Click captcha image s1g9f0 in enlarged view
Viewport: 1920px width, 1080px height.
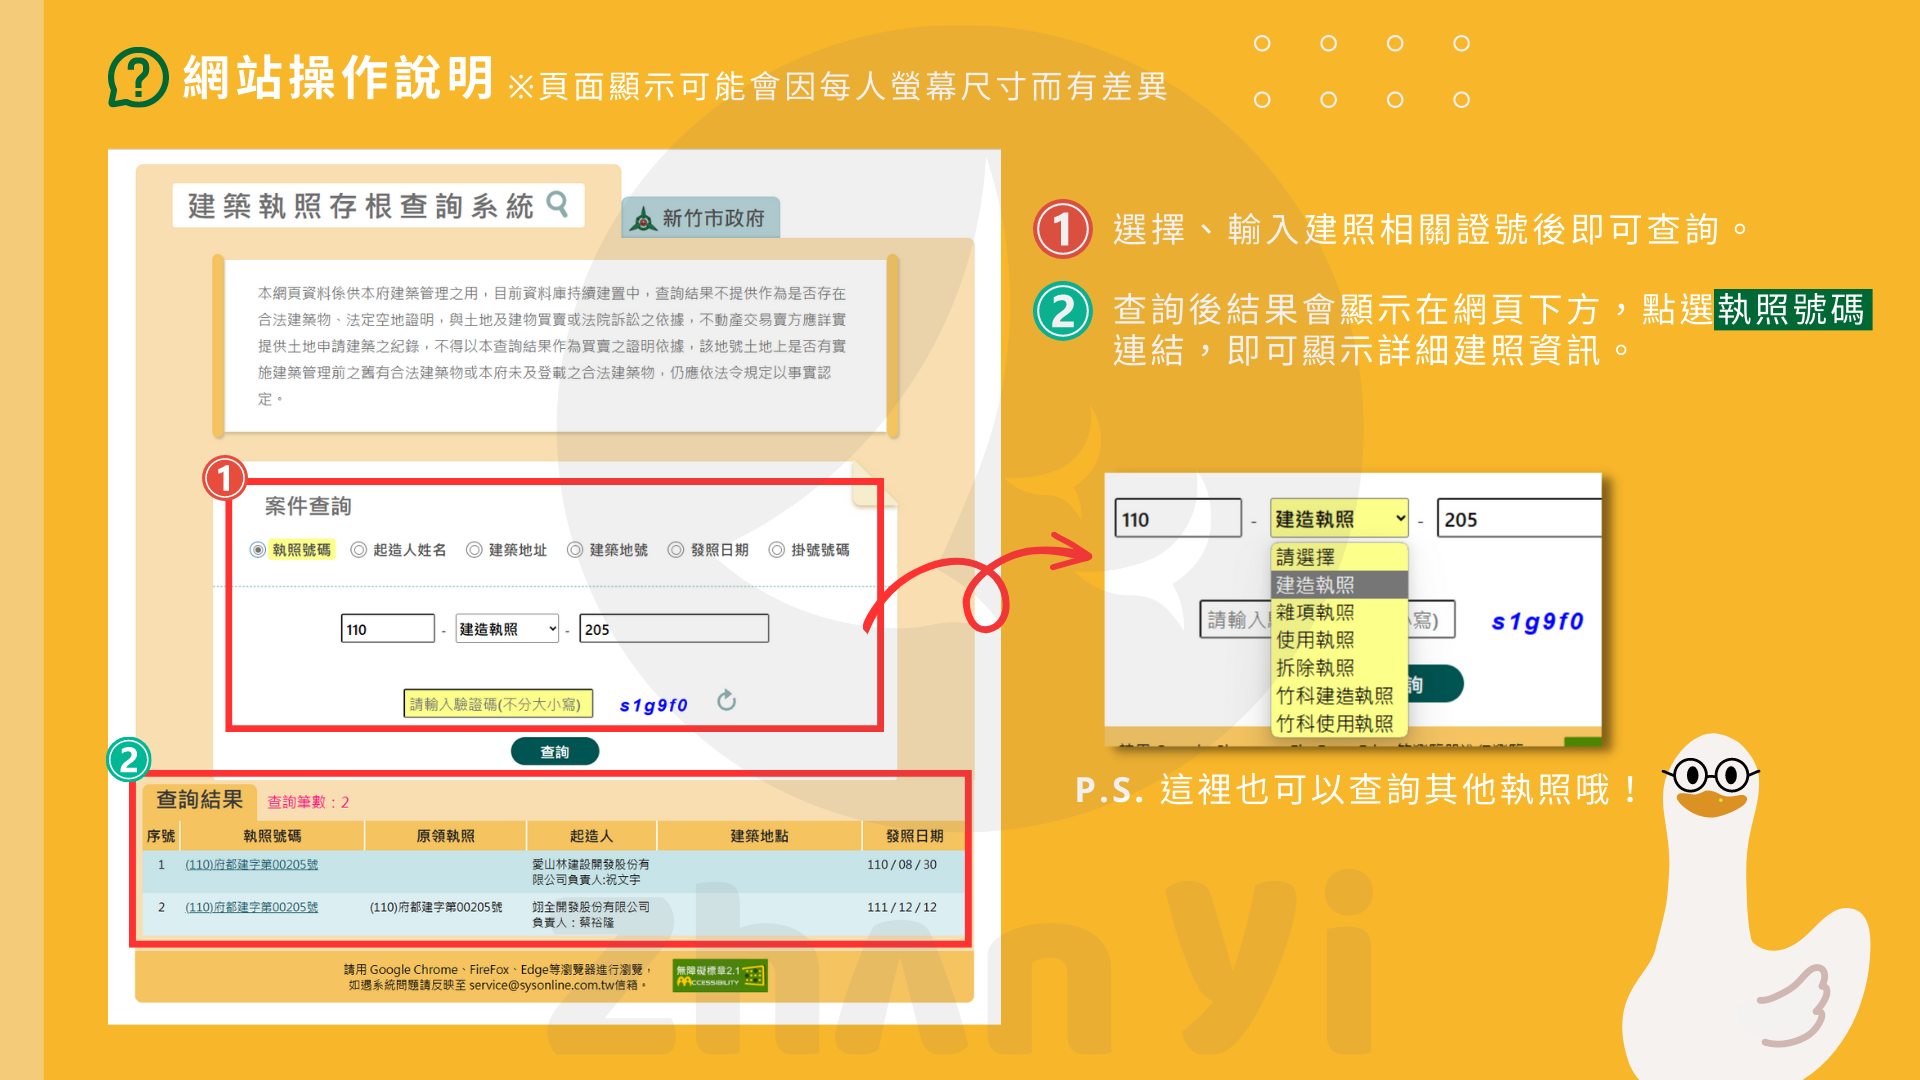pos(1538,622)
